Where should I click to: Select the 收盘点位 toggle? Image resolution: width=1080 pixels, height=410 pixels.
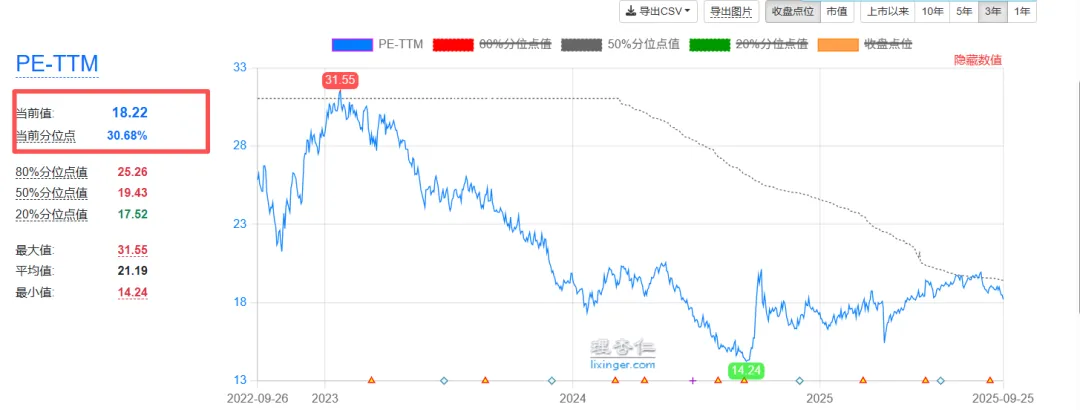pyautogui.click(x=793, y=11)
